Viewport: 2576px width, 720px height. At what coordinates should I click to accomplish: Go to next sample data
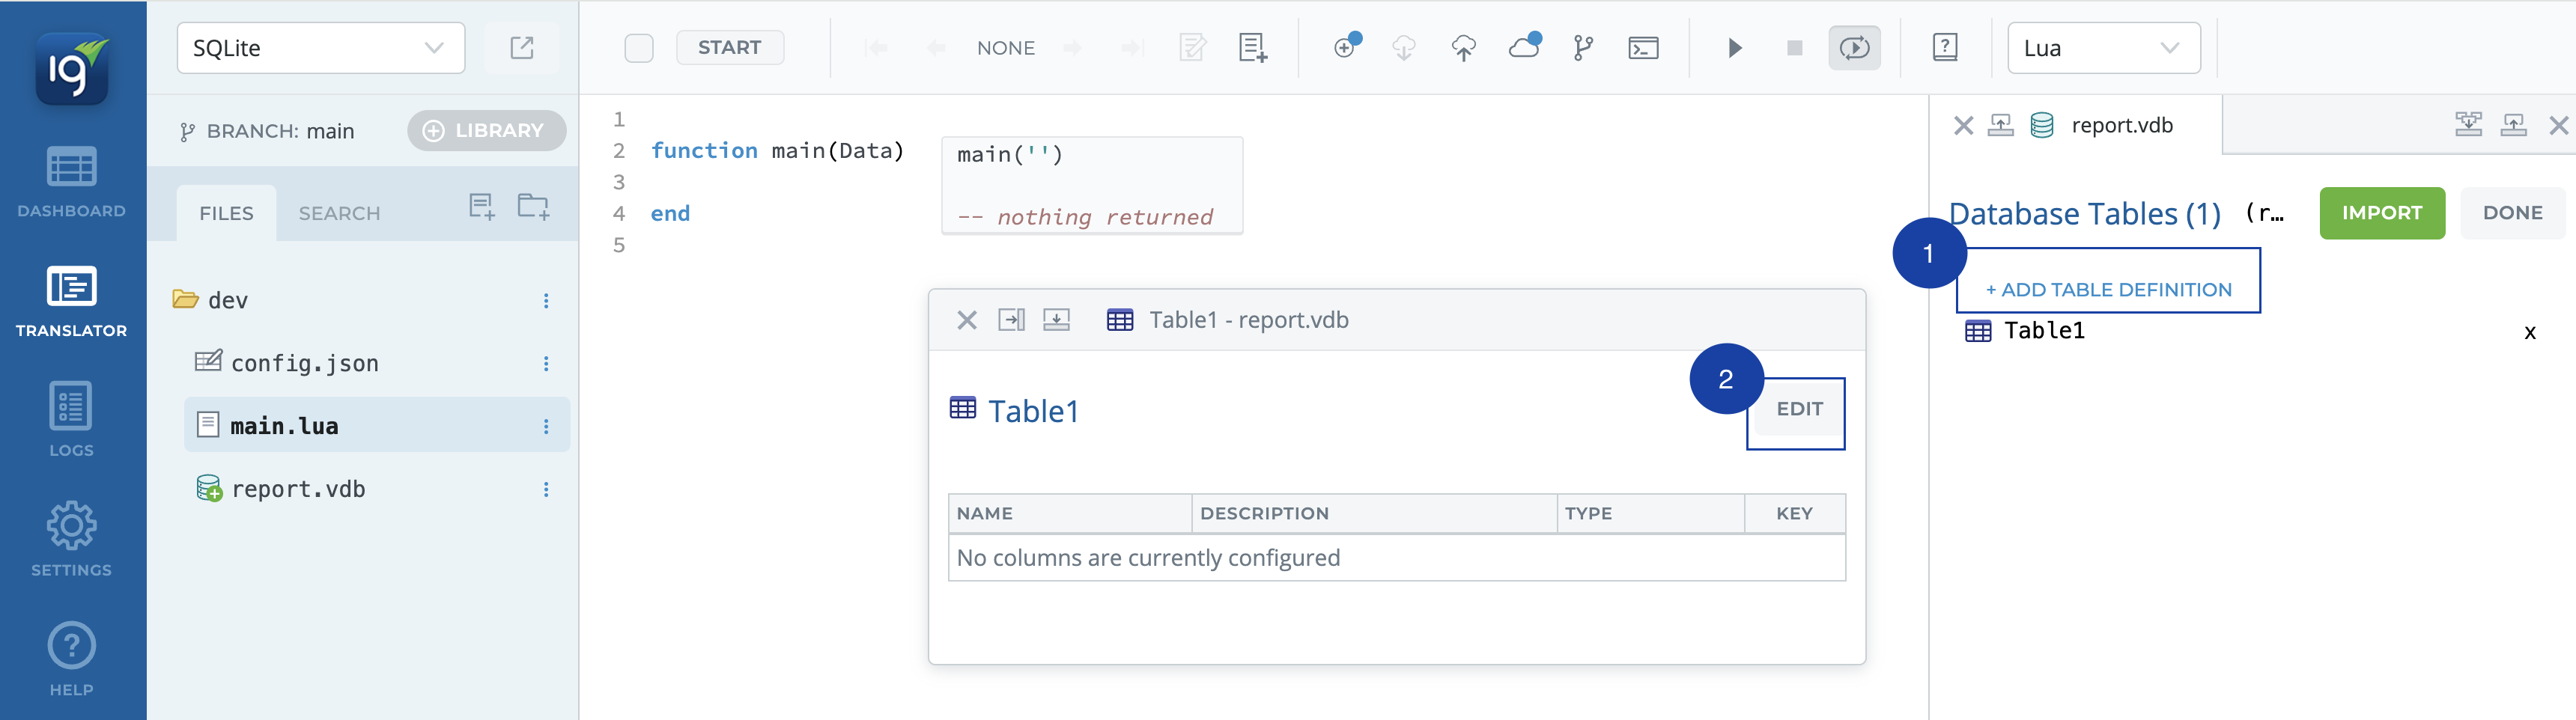point(1073,48)
